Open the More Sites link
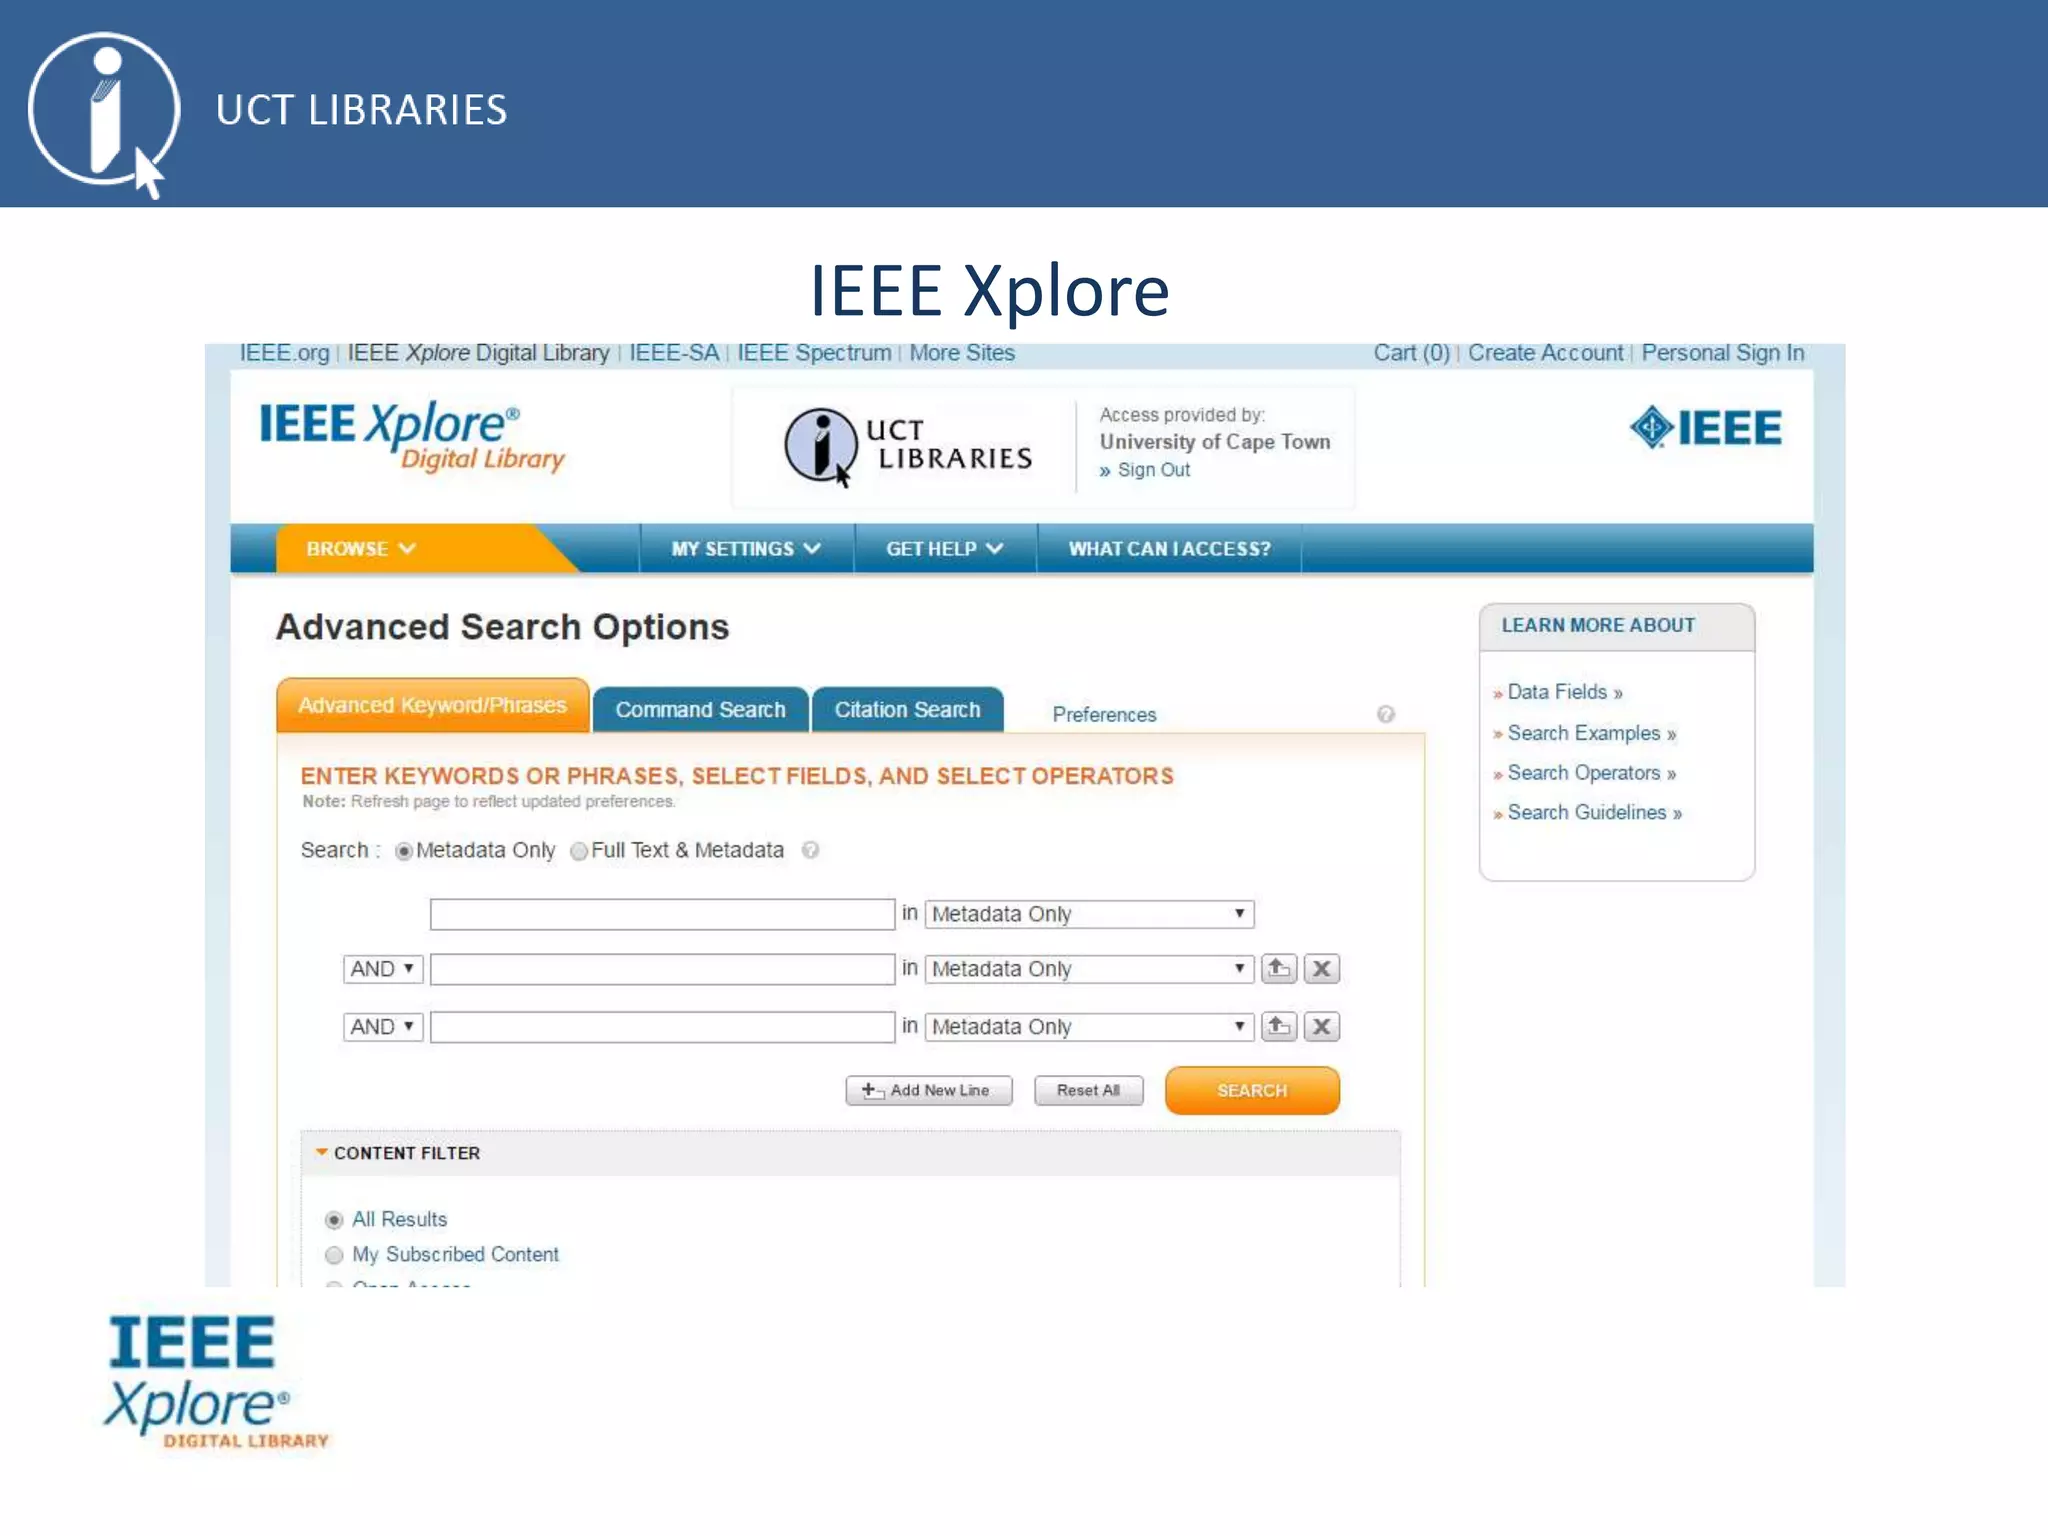 pyautogui.click(x=962, y=353)
